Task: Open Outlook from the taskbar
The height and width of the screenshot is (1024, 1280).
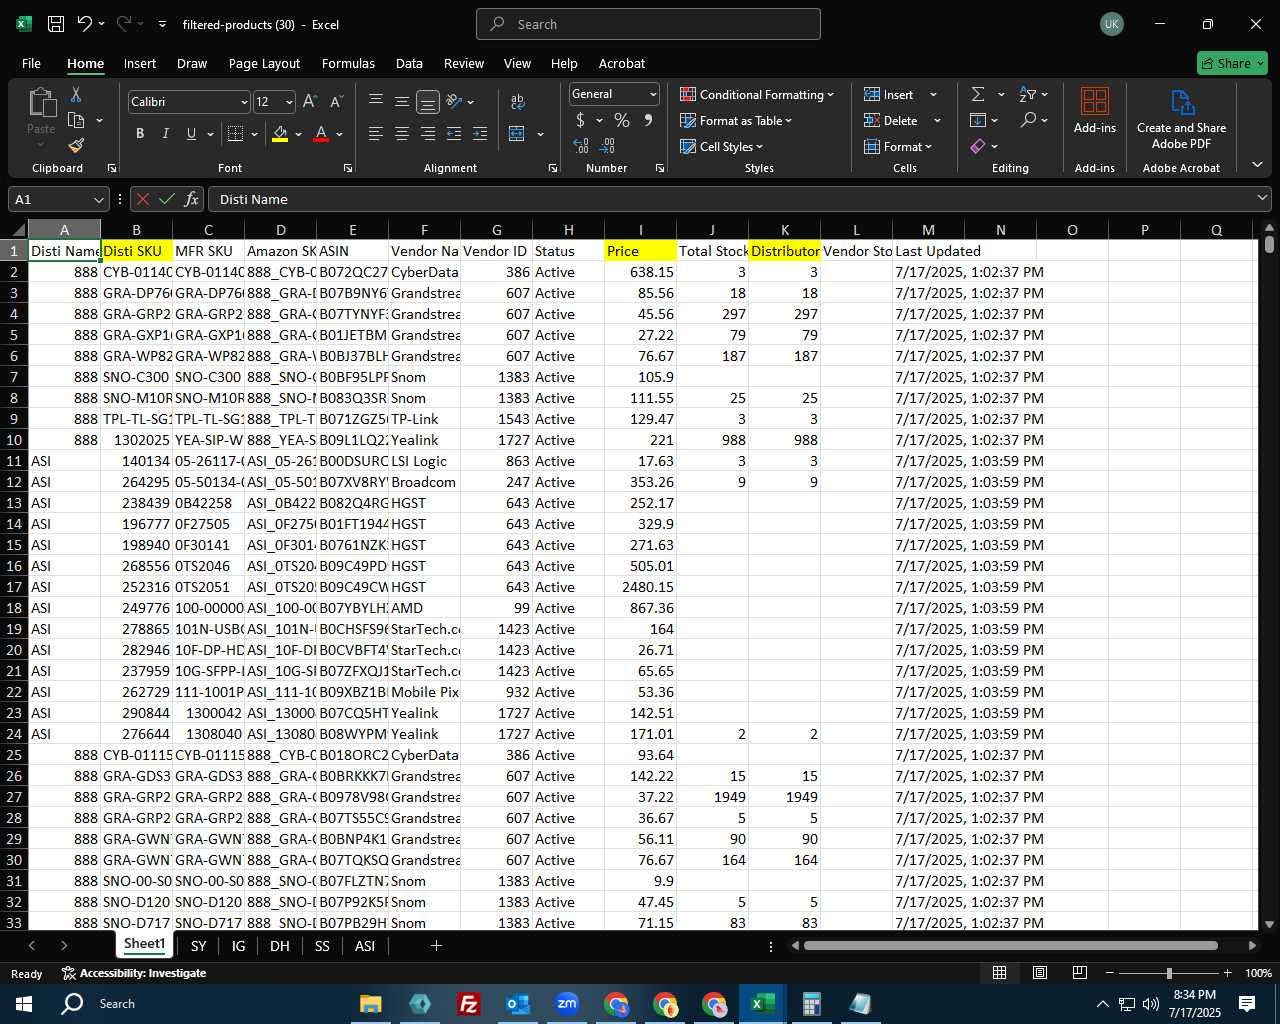Action: (518, 1004)
